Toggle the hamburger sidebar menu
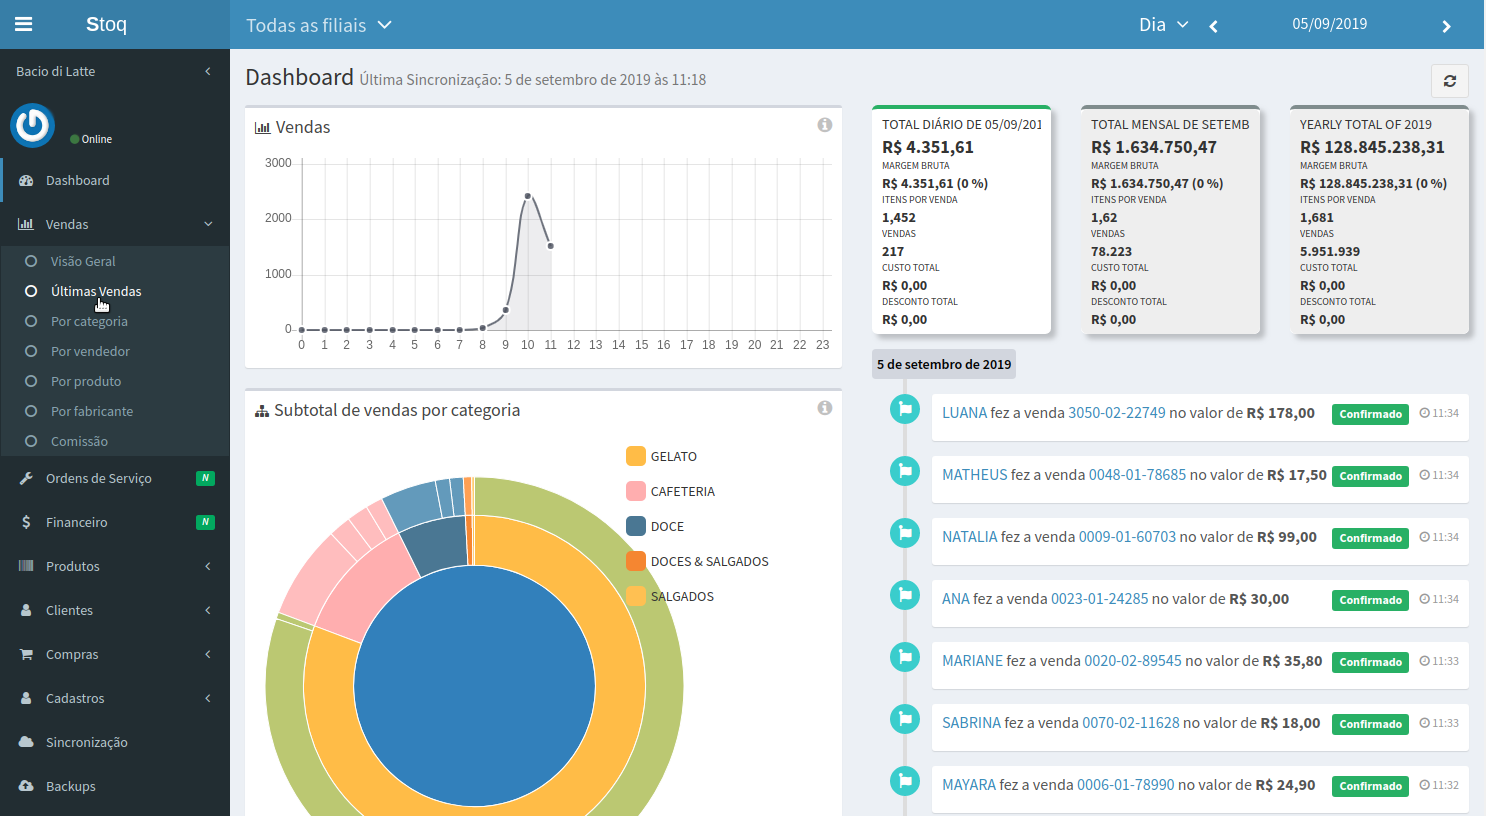Image resolution: width=1486 pixels, height=816 pixels. coord(24,24)
